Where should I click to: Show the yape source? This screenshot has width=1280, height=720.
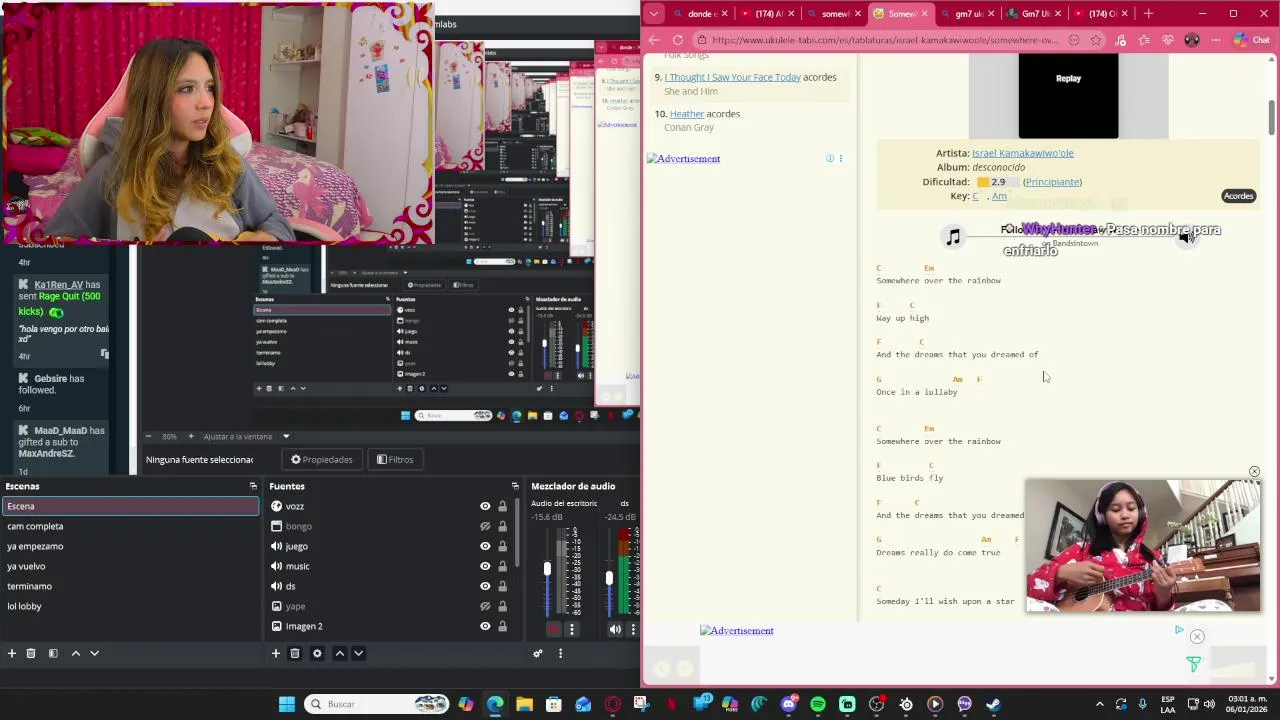[485, 606]
